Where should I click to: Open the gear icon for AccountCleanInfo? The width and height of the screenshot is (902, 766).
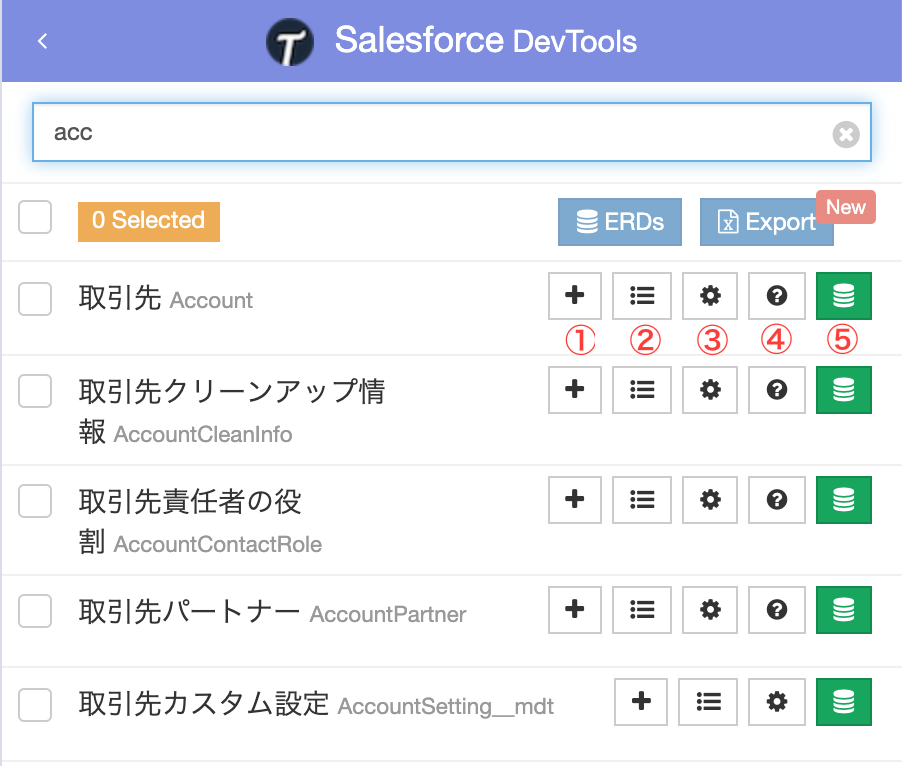(x=710, y=390)
